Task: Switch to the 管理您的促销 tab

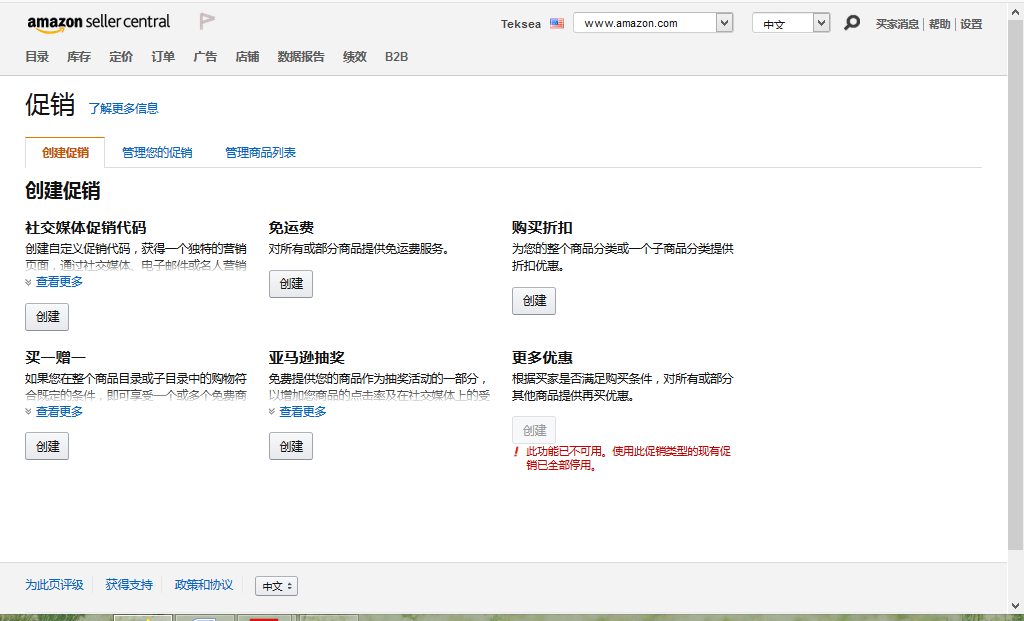Action: point(157,153)
